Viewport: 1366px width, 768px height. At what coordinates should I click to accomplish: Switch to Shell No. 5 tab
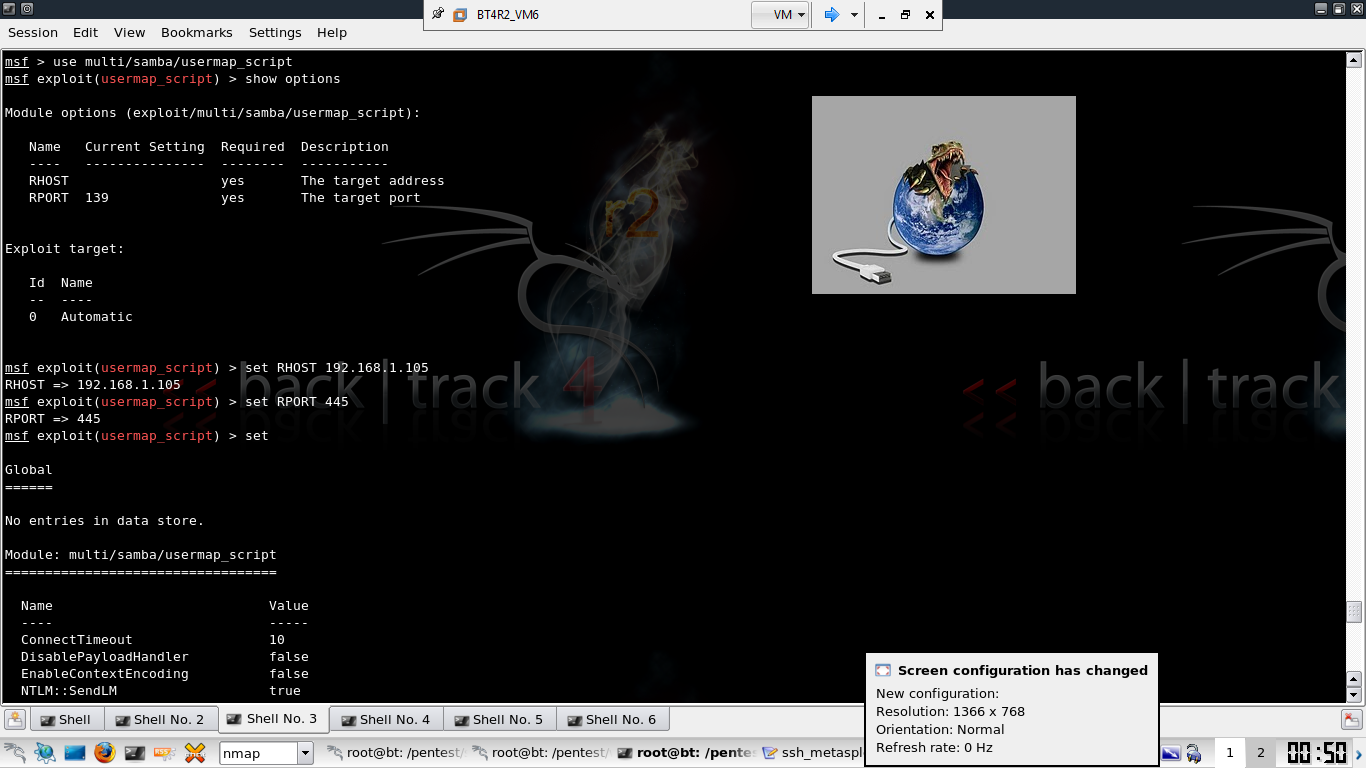499,719
